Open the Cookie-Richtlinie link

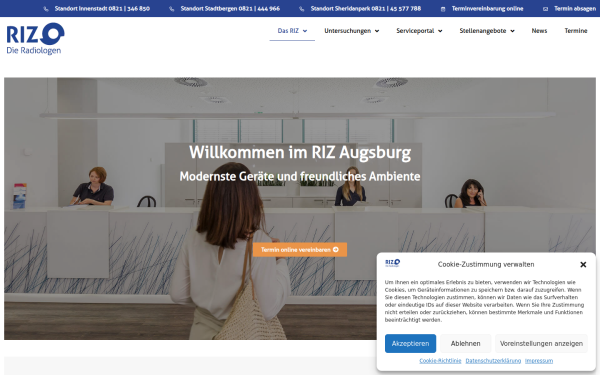pos(440,361)
